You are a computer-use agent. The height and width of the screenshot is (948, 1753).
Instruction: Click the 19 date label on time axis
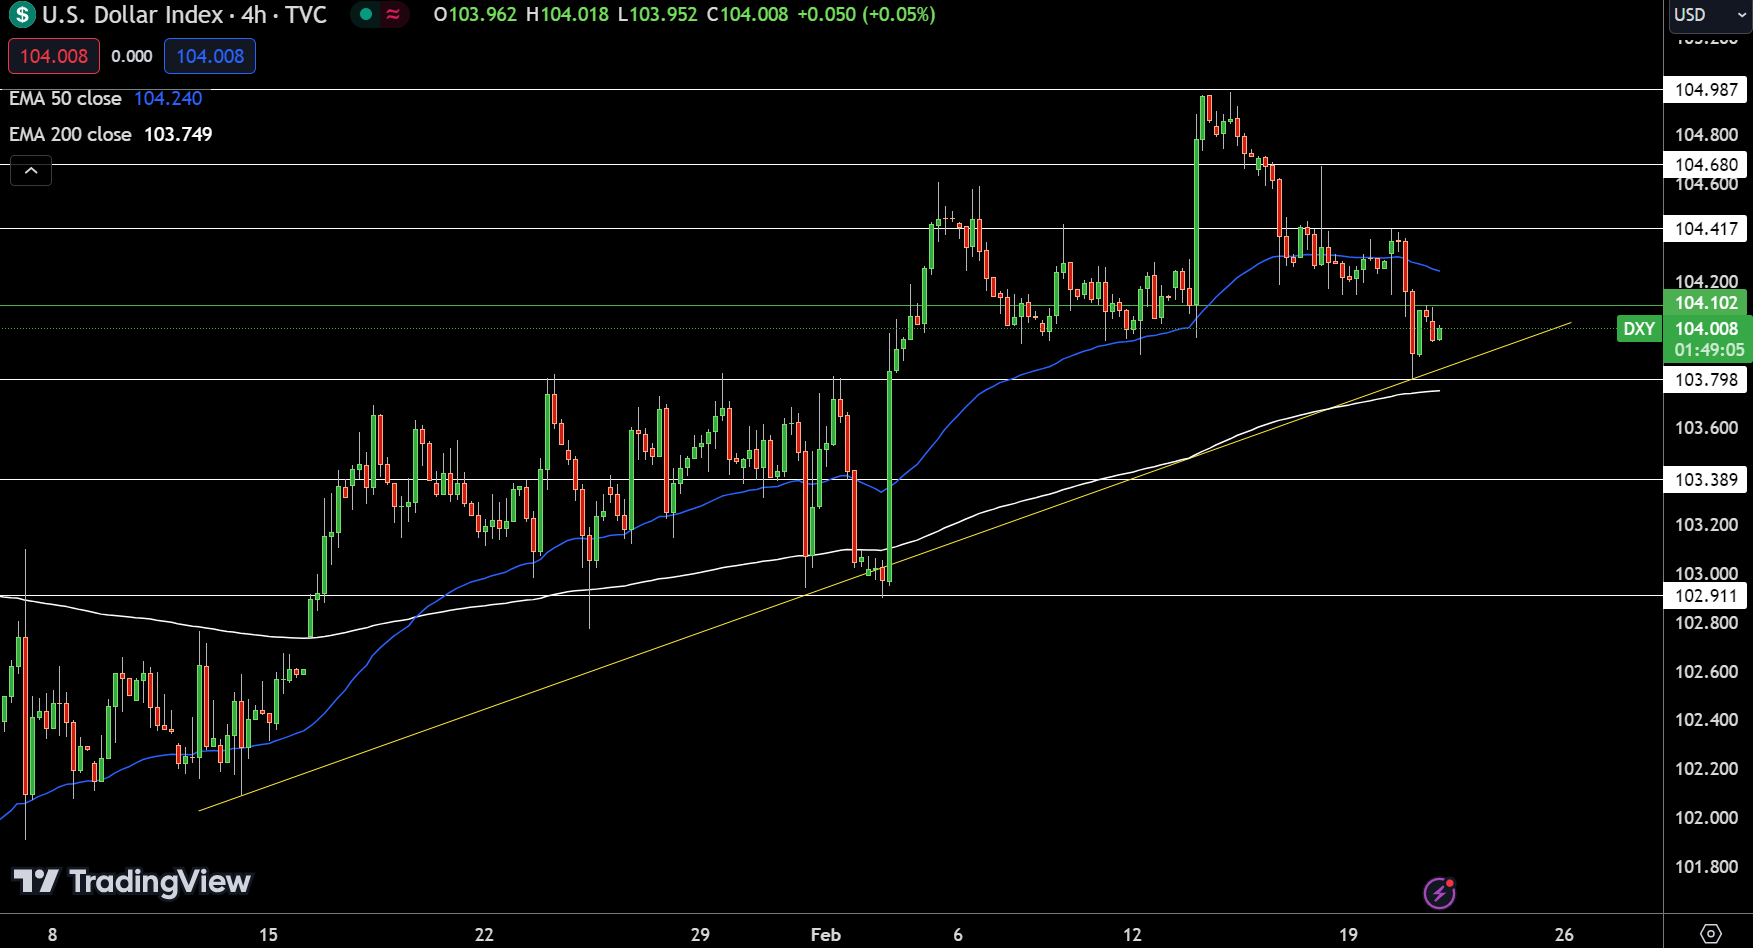coord(1348,935)
